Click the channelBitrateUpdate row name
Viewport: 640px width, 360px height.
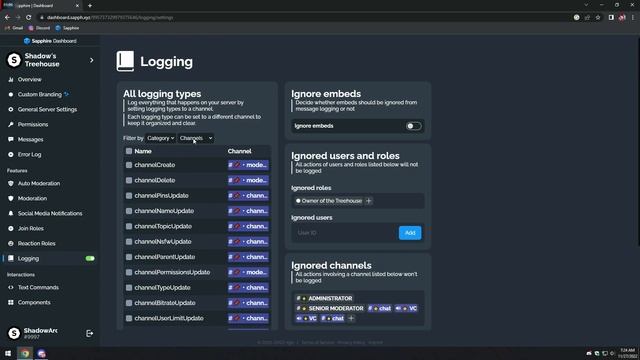165,303
